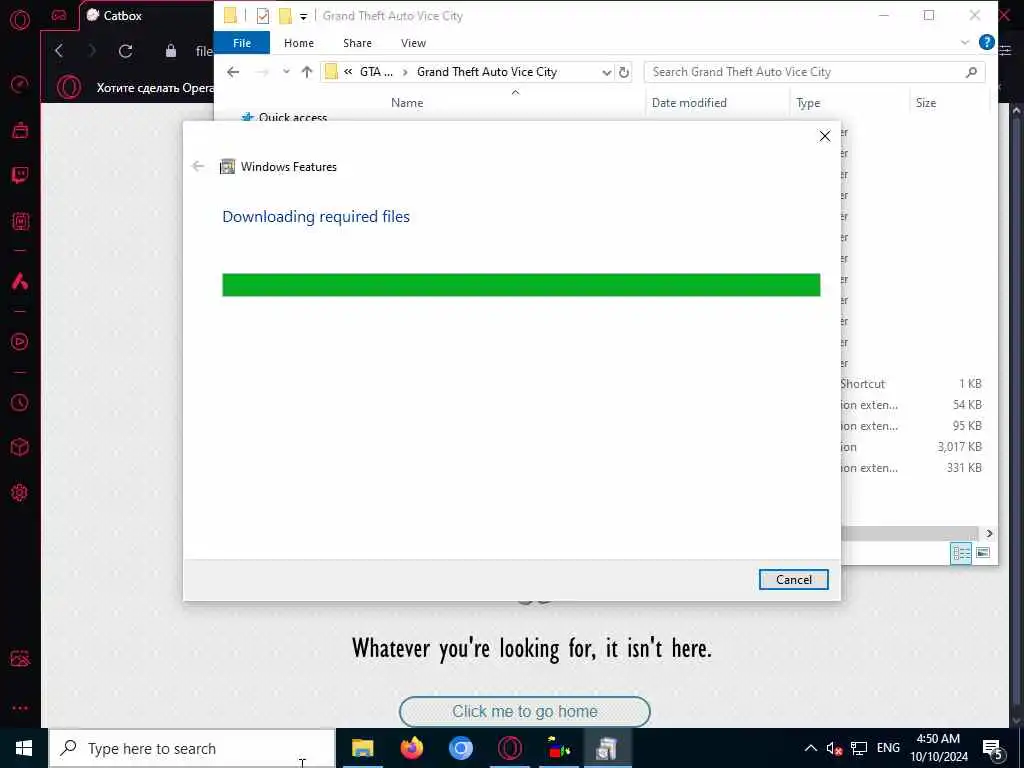The width and height of the screenshot is (1024, 768).
Task: Click the '3,017 KB' size cell
Action: pos(959,447)
